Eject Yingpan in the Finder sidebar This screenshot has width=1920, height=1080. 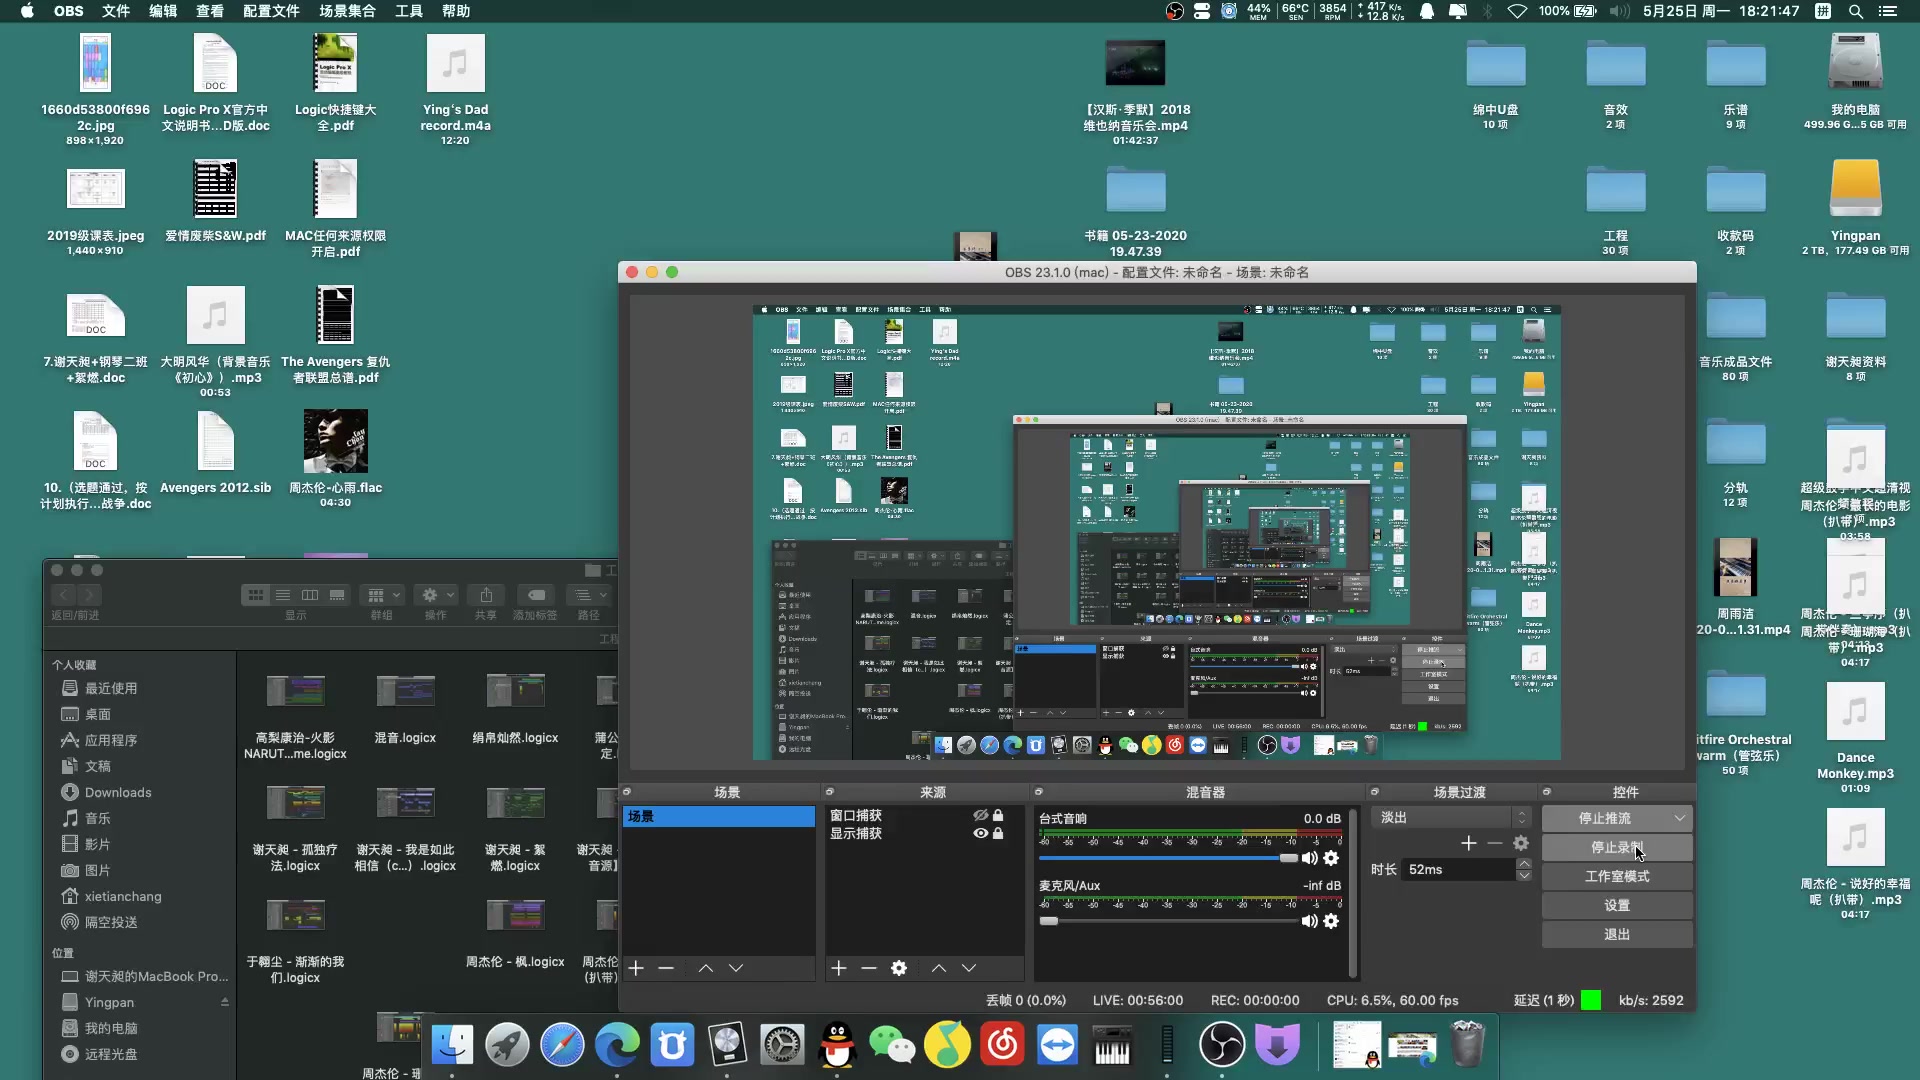pos(225,1002)
